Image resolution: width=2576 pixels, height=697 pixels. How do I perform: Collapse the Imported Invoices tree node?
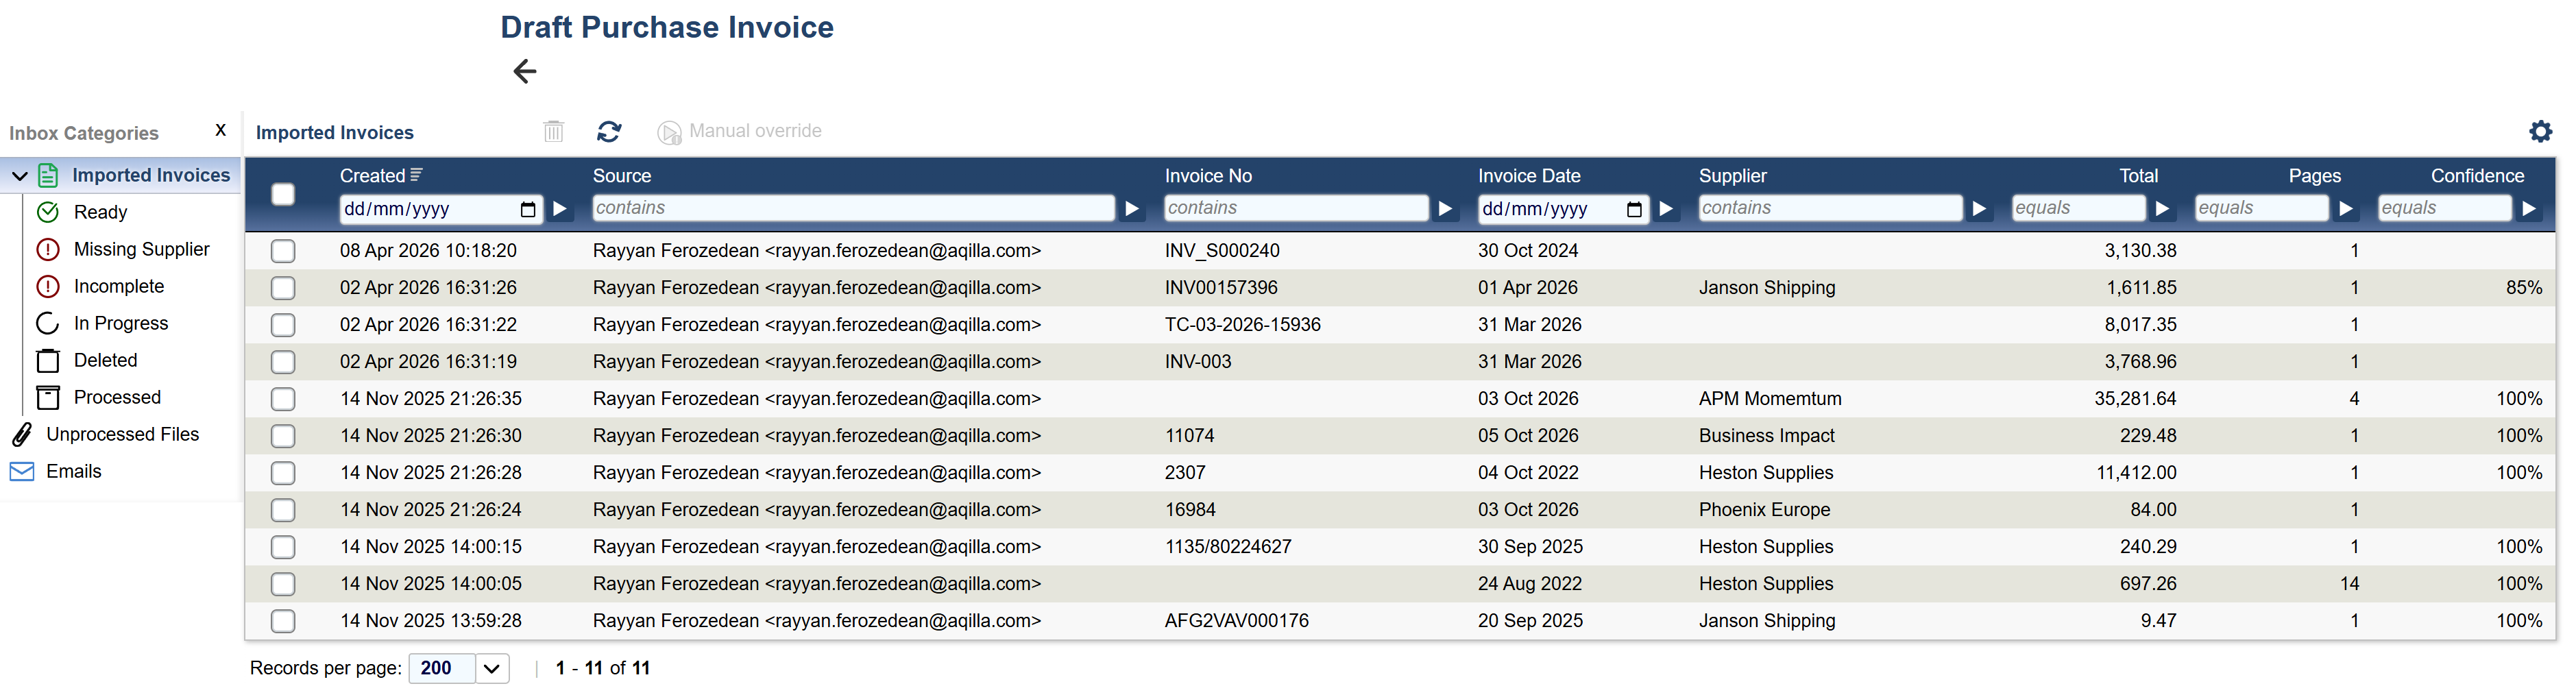19,176
